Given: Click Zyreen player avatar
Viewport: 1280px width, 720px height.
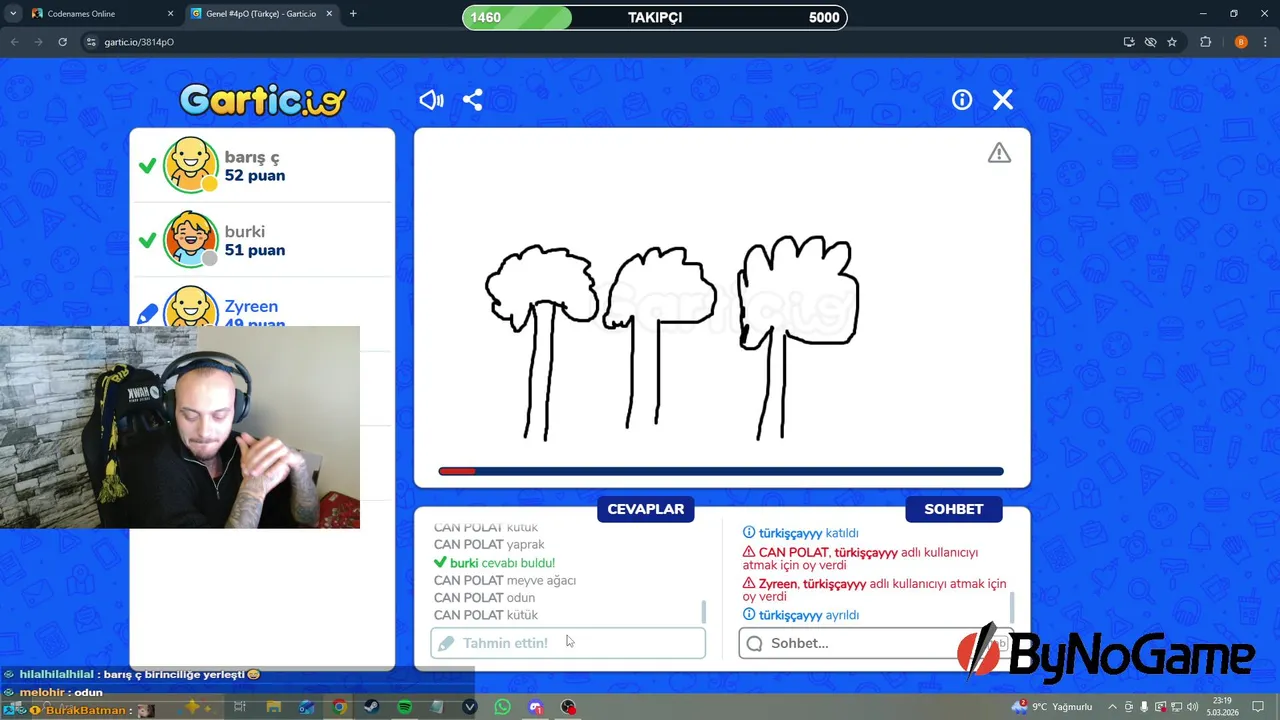Looking at the screenshot, I should 190,307.
